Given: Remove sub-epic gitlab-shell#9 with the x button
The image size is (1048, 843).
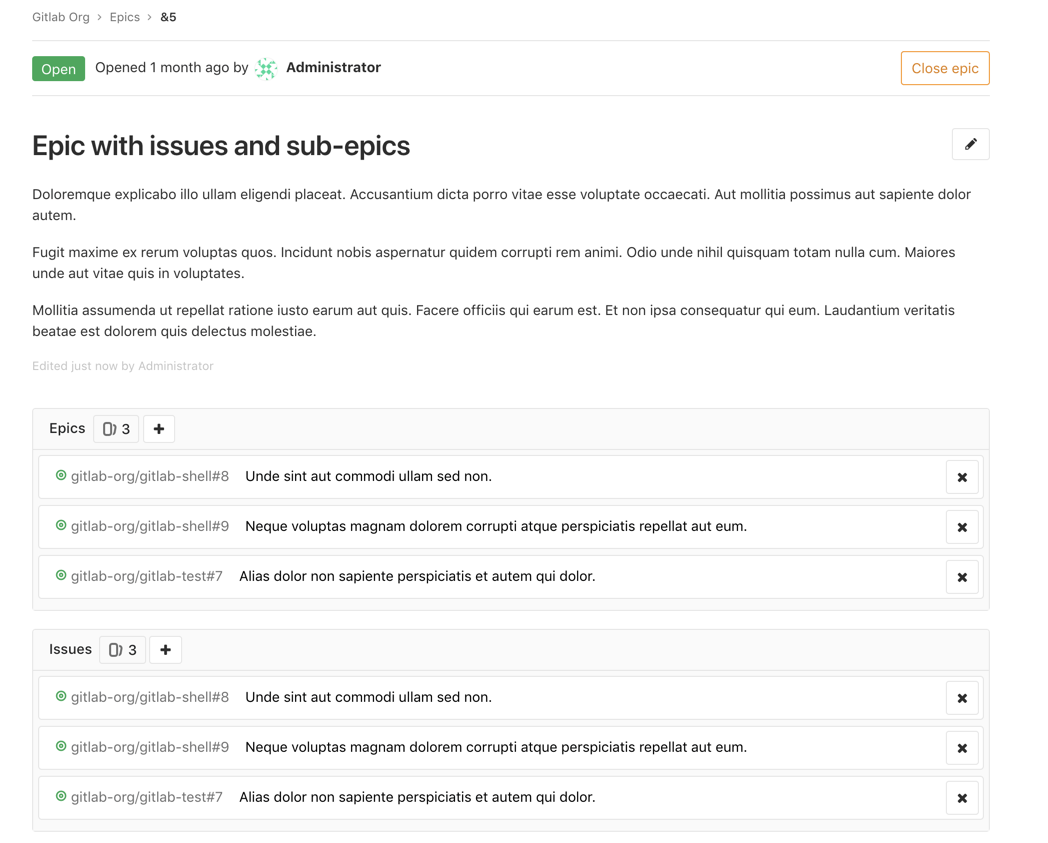Looking at the screenshot, I should pyautogui.click(x=962, y=526).
